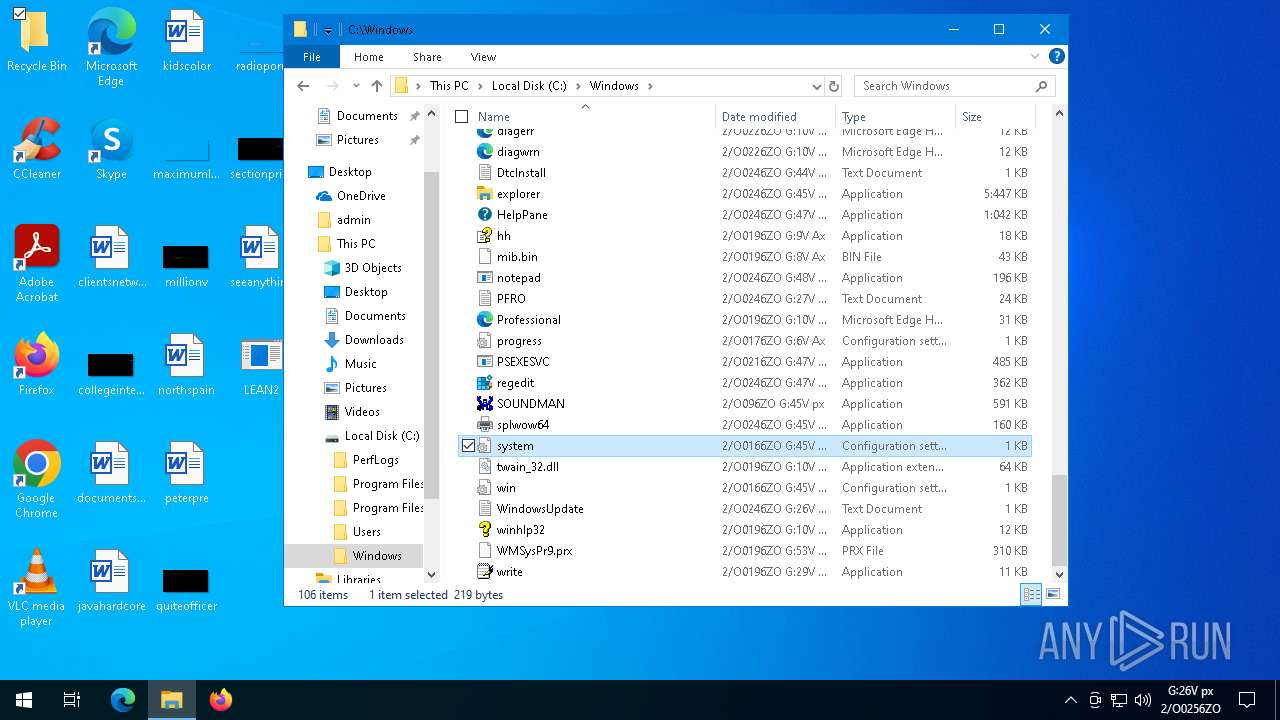Open CCleaner desktop shortcut
The height and width of the screenshot is (720, 1280).
click(37, 148)
